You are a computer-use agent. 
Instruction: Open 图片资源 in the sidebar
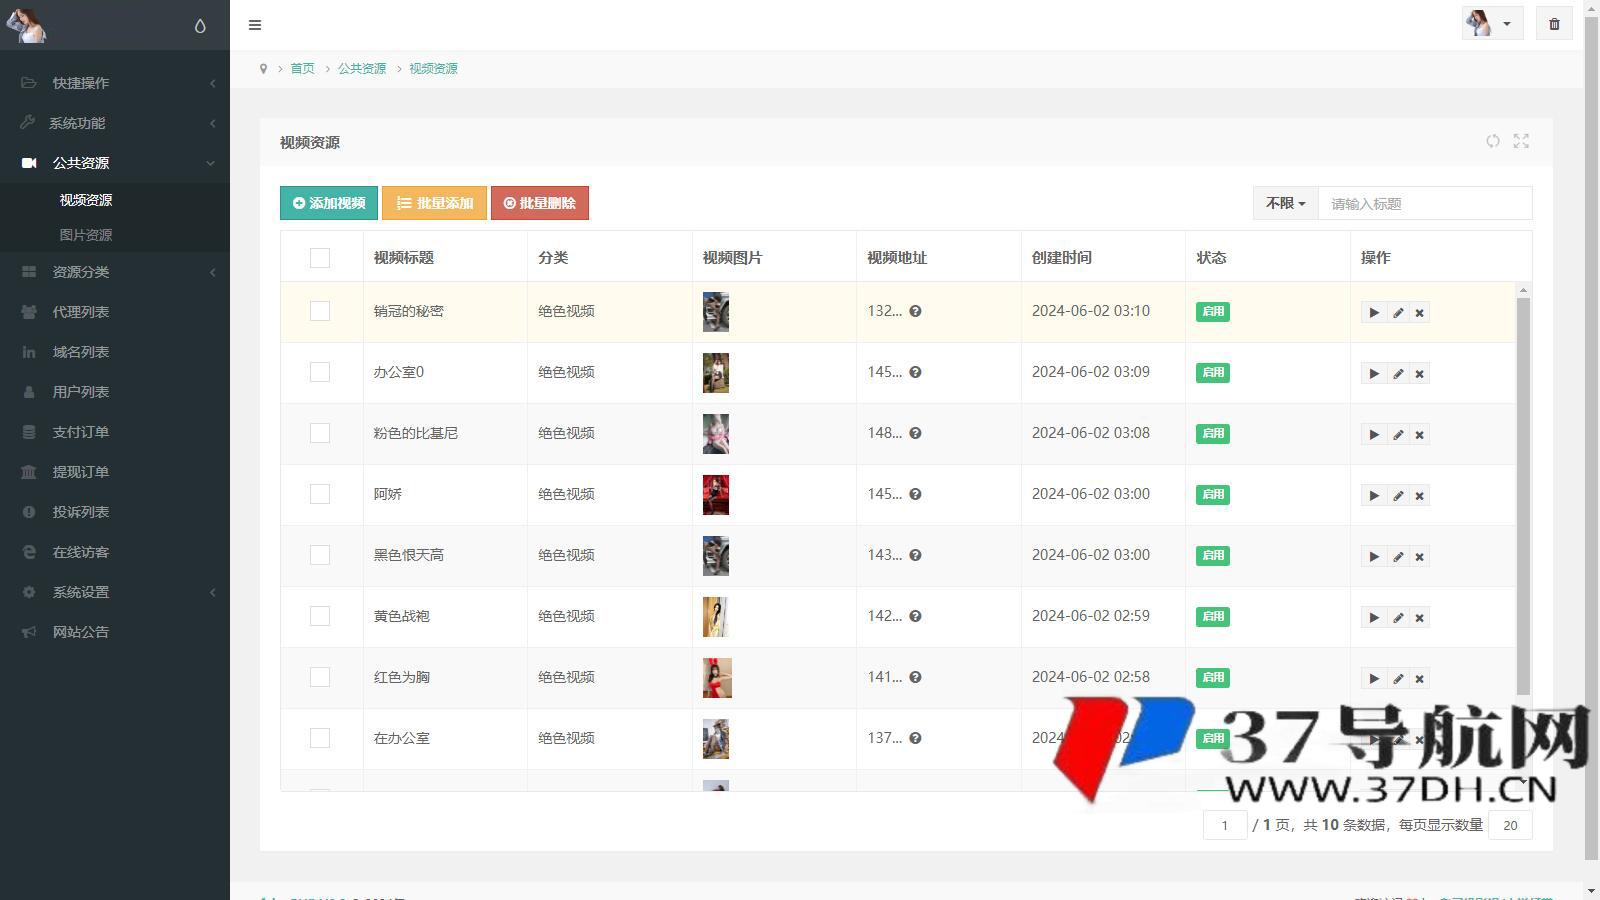pos(86,235)
